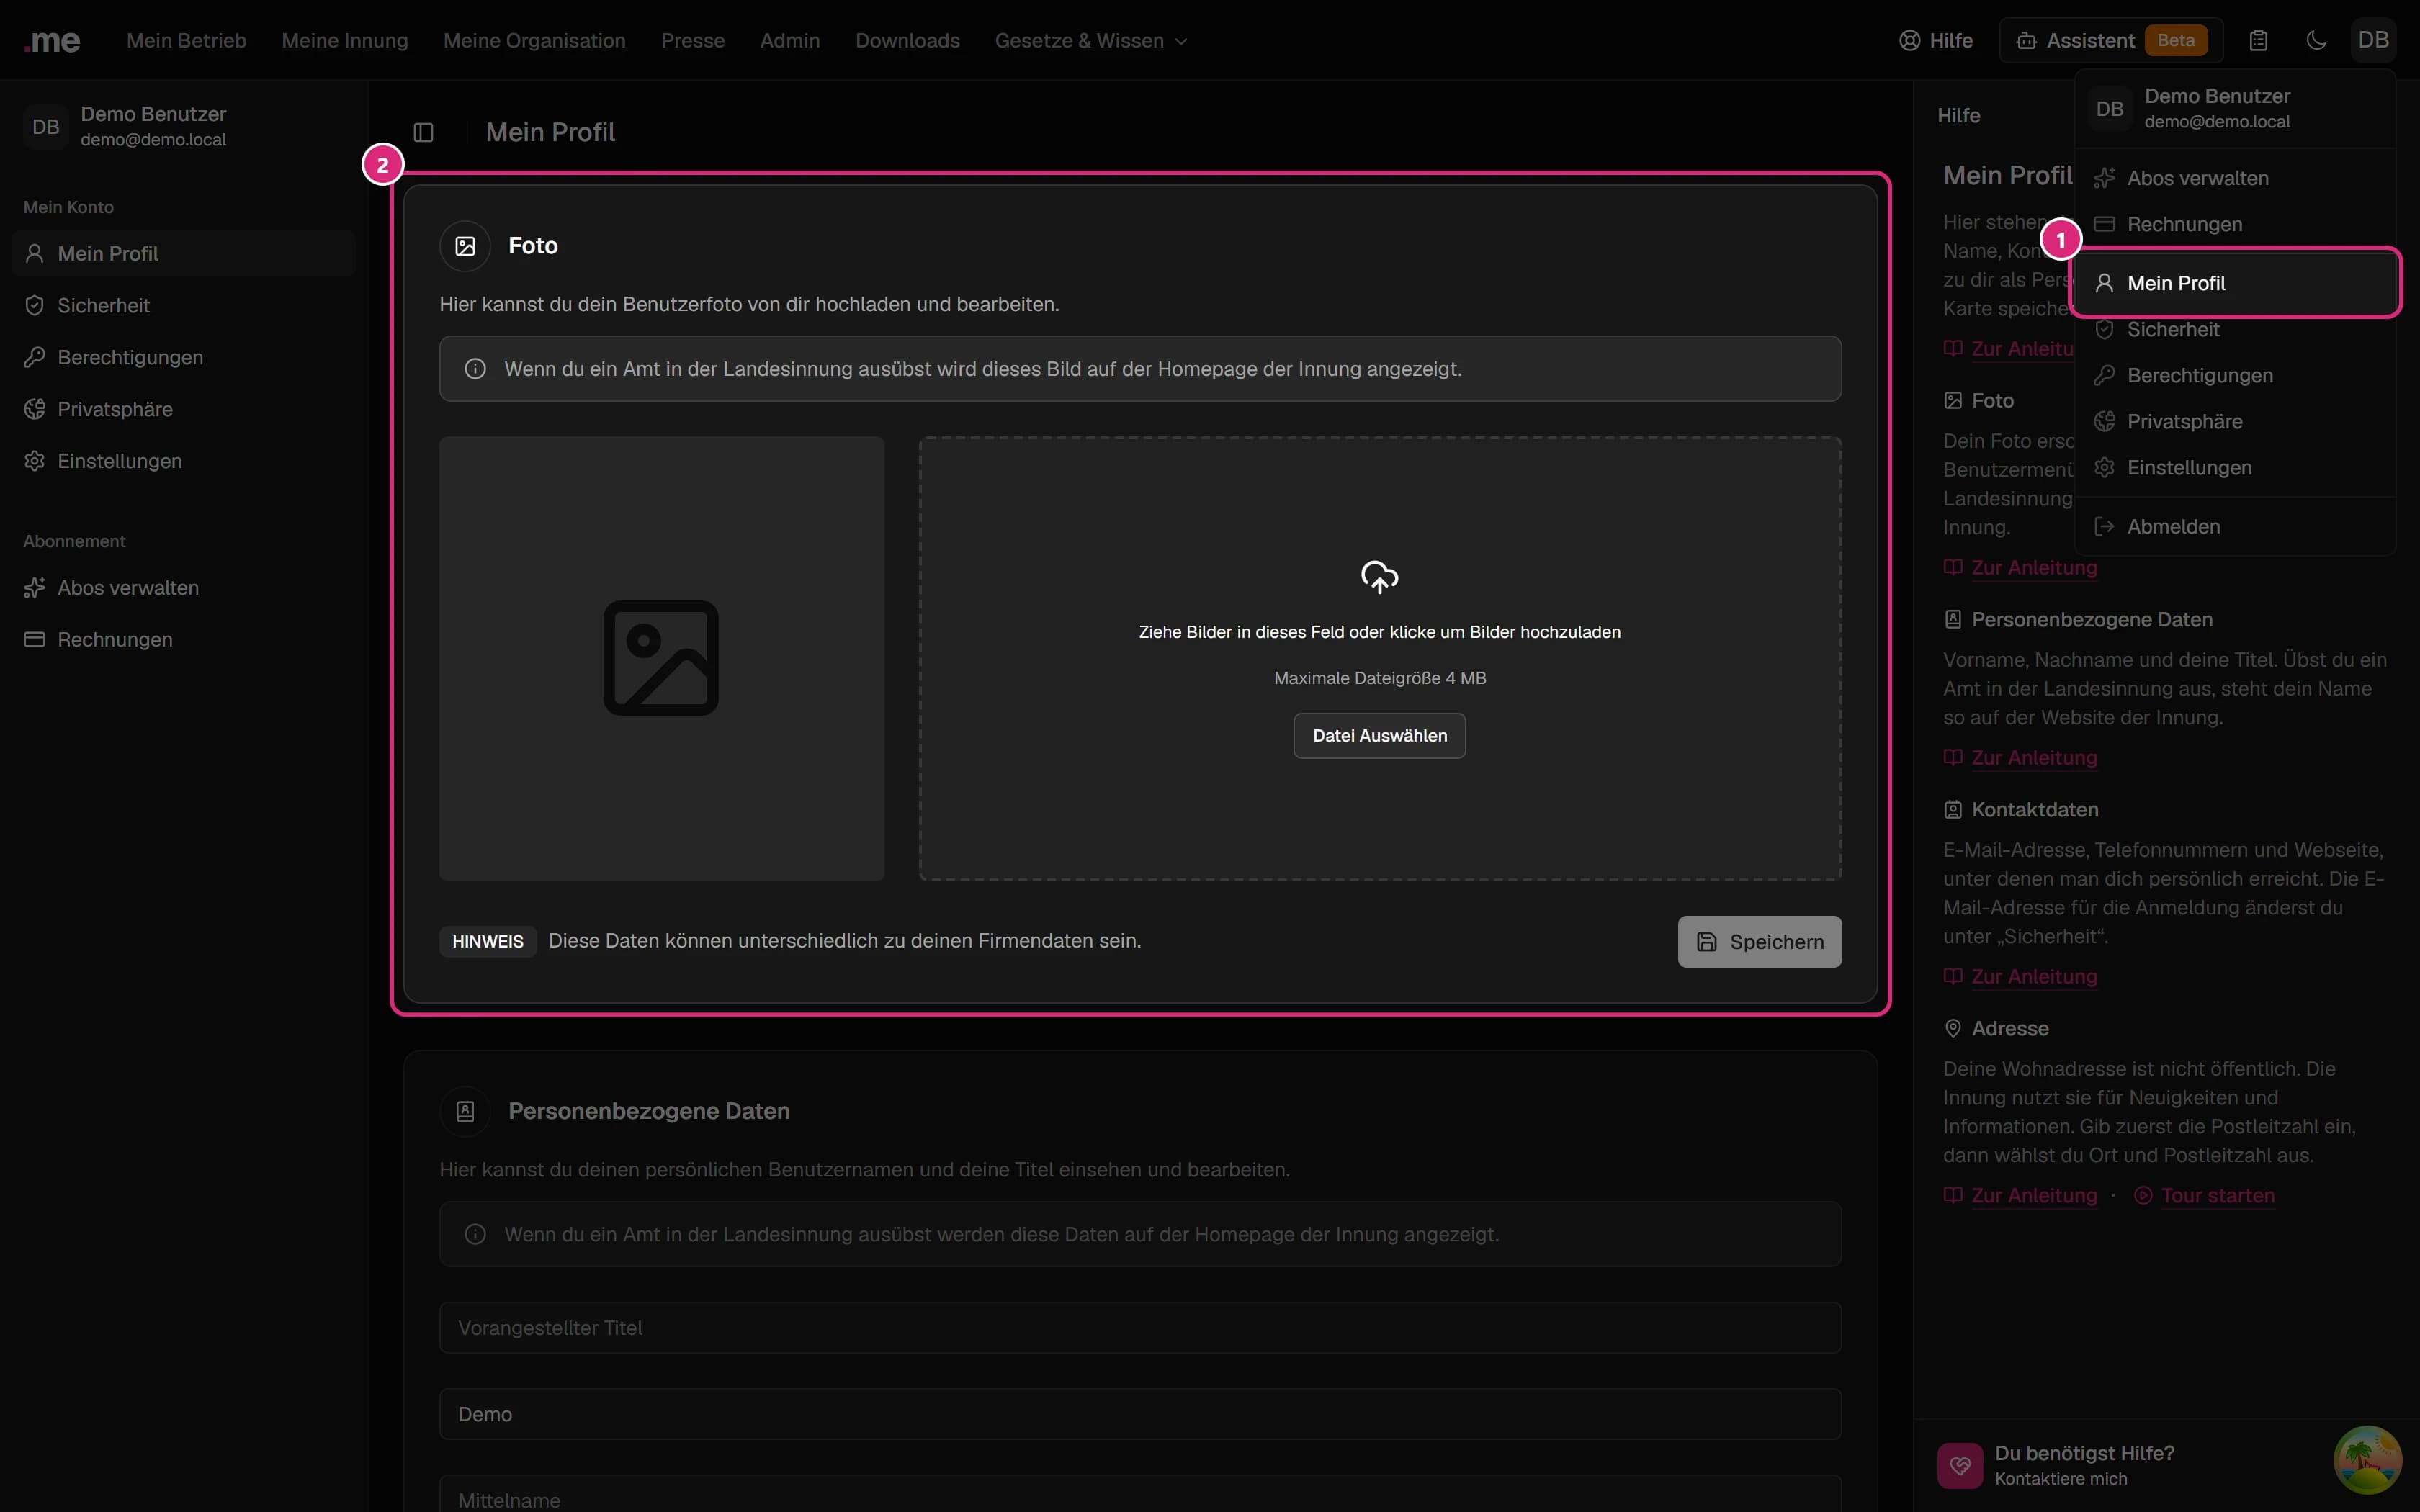Click the DB avatar in the top right

[2373, 41]
